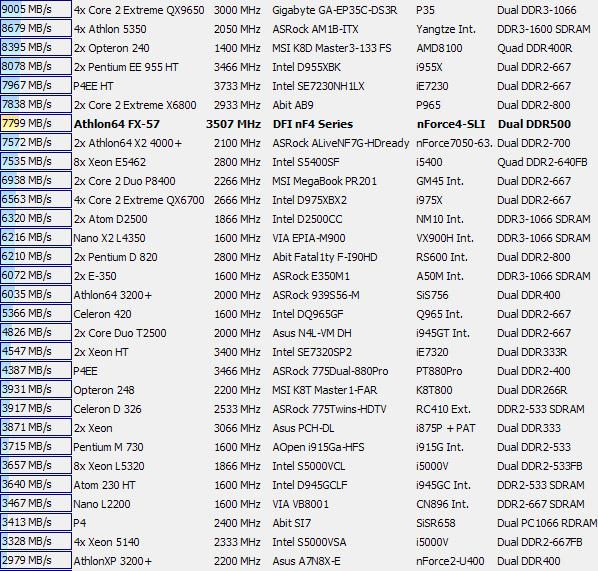This screenshot has width=598, height=571.
Task: Select the 2x Pentium EE 955 HT row
Action: click(299, 67)
